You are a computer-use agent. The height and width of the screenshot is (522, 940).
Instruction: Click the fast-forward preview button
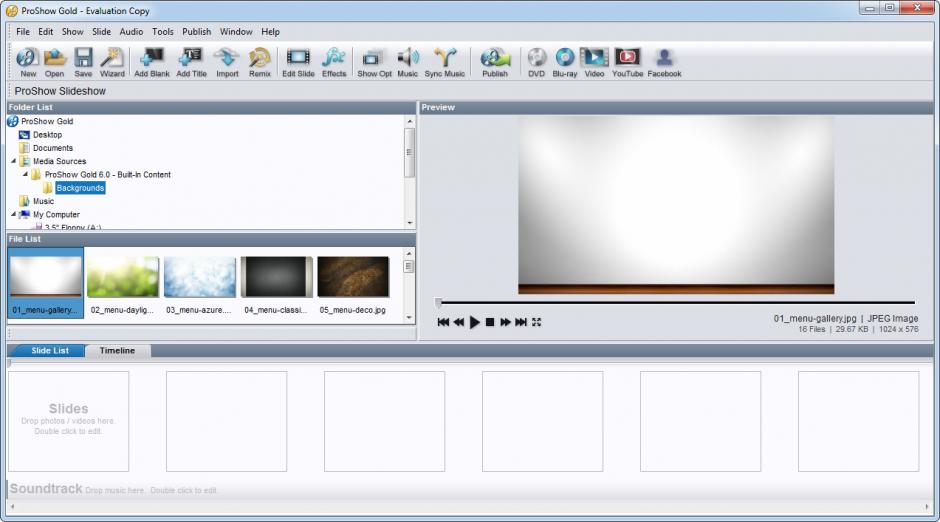pos(505,322)
